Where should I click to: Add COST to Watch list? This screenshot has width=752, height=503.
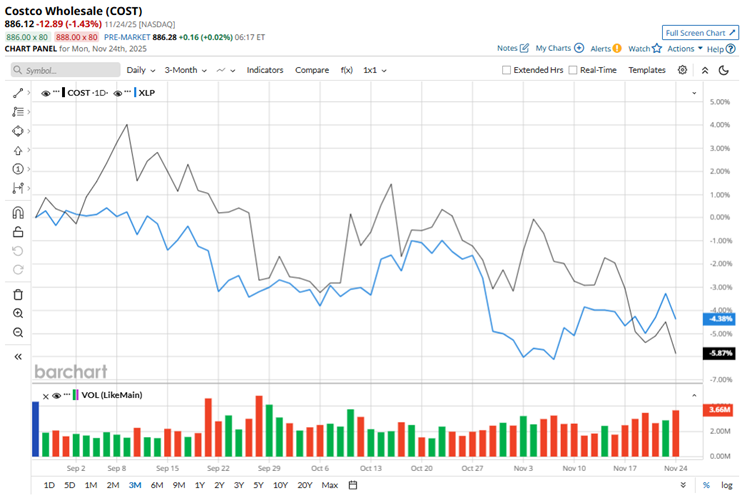click(645, 48)
